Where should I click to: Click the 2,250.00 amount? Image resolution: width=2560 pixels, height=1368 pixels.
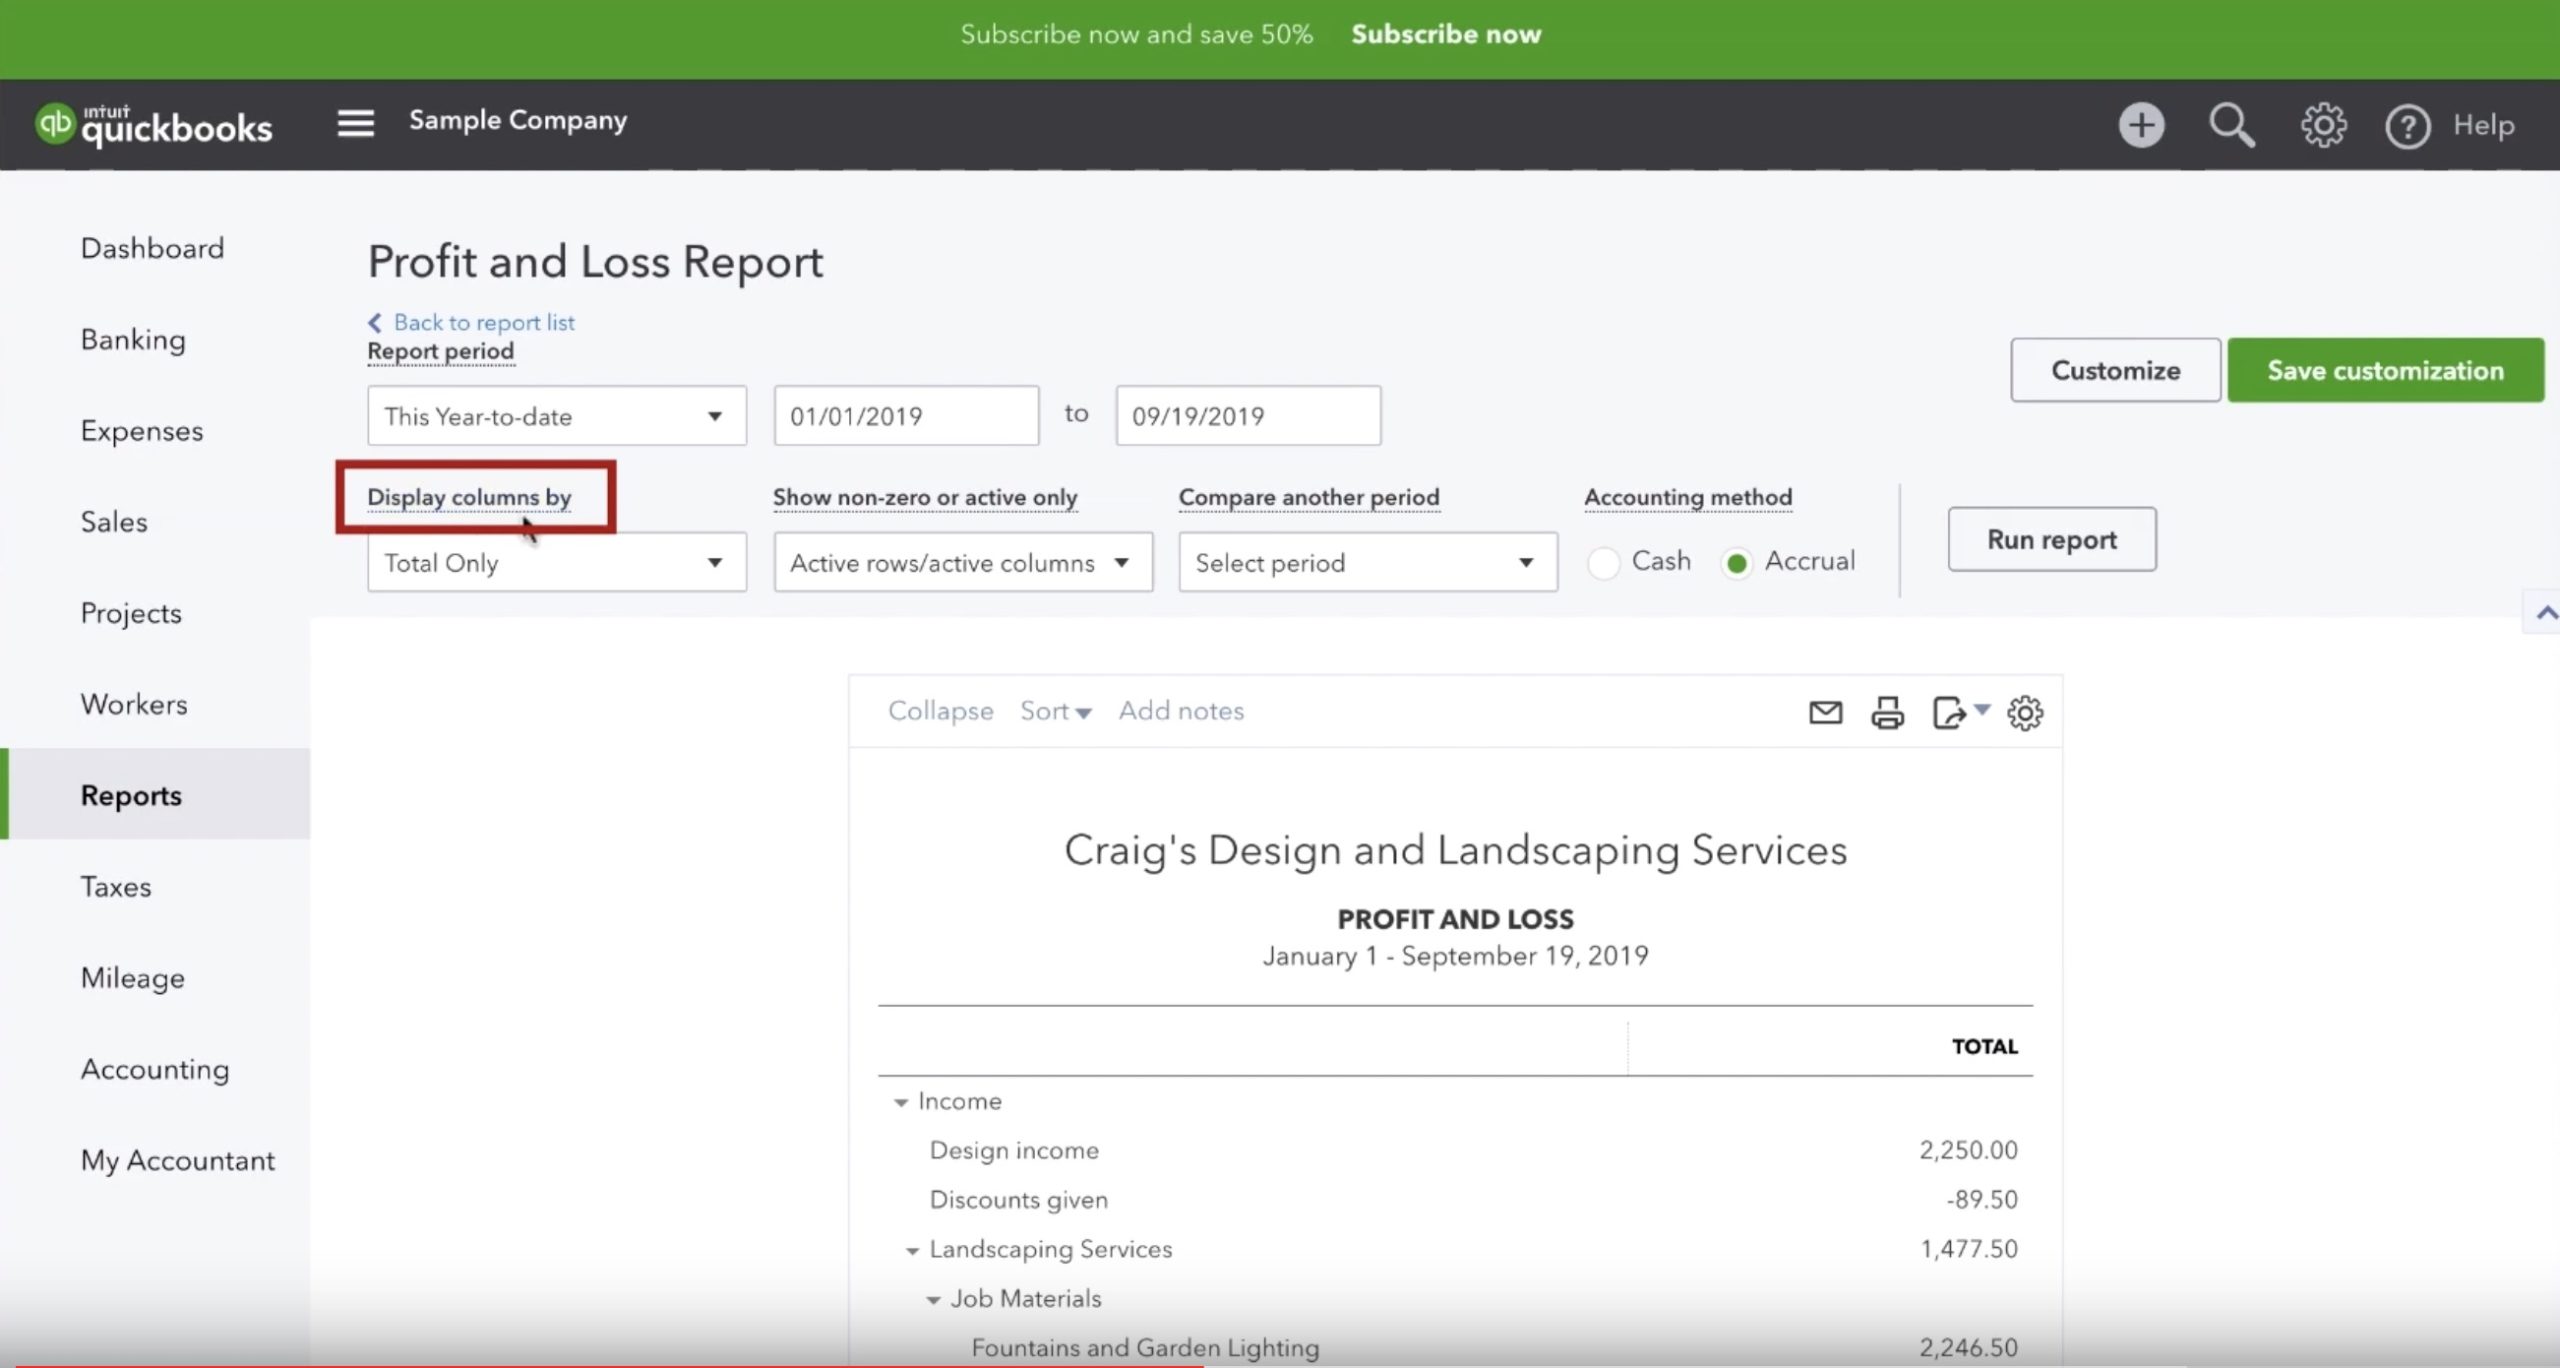1968,1150
